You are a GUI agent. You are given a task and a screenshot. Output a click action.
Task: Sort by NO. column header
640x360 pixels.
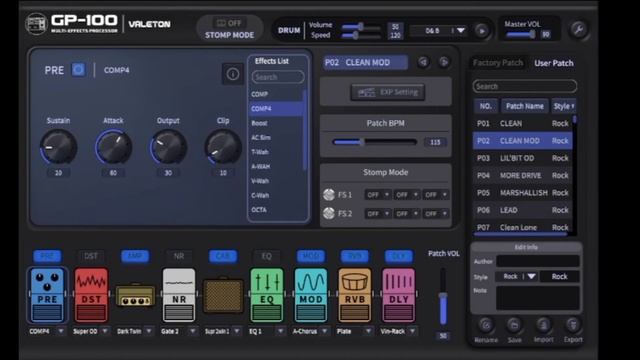(485, 106)
